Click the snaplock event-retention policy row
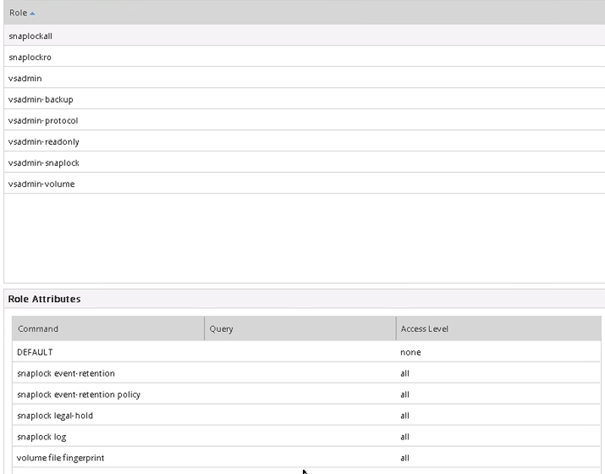605x474 pixels. point(79,394)
